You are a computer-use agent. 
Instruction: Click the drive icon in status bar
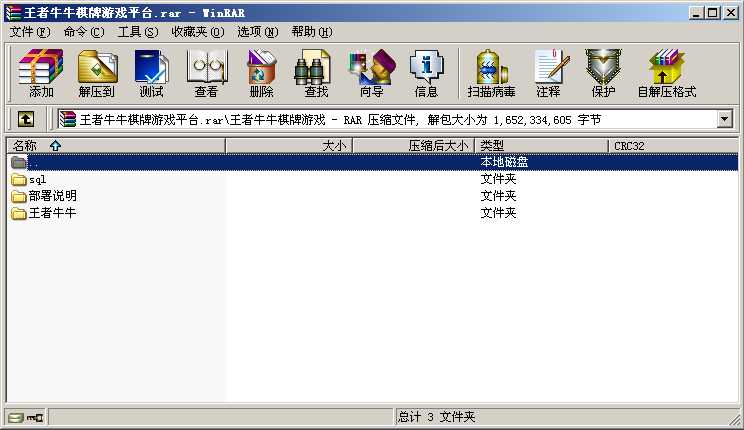[16, 418]
